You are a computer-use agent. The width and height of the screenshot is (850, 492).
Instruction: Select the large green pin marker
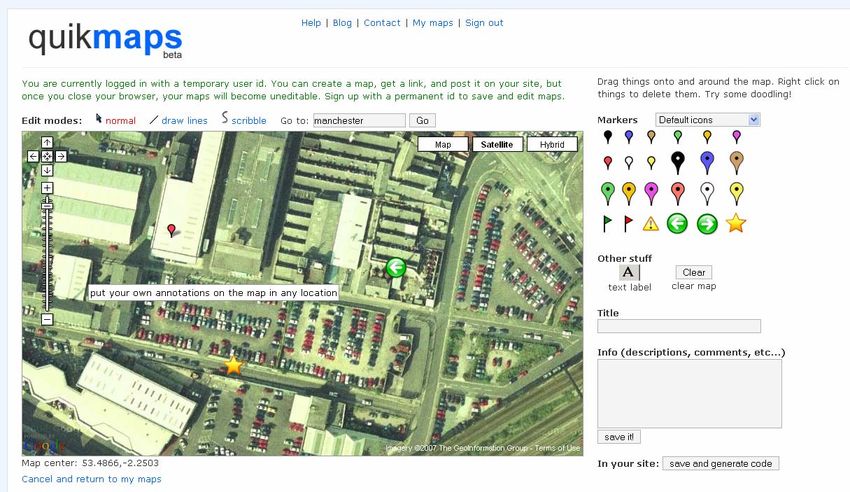(608, 193)
